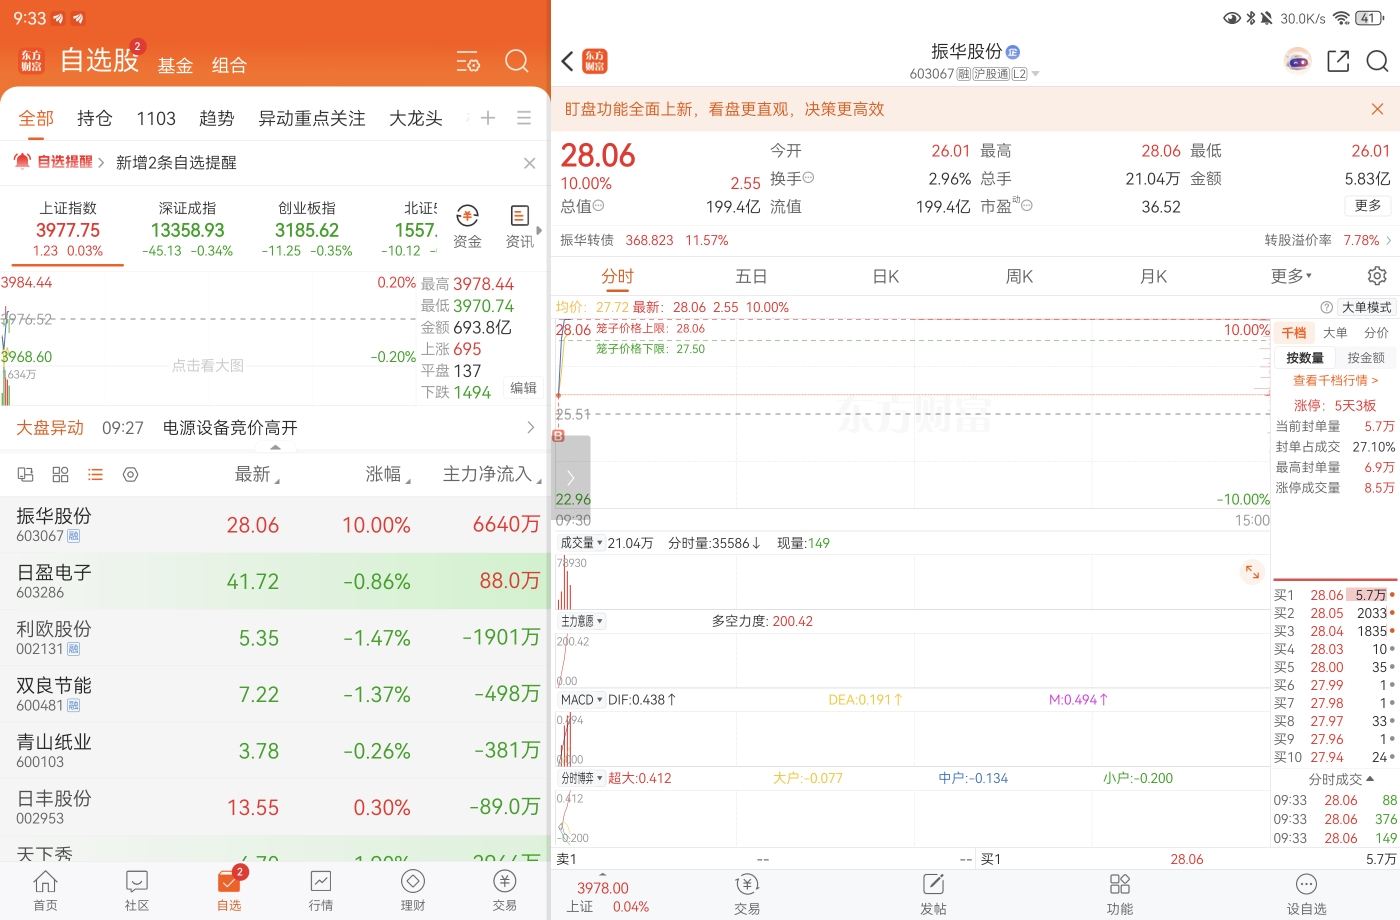This screenshot has width=1400, height=920.
Task: Open 交易 icon in stock bottom bar
Action: [747, 894]
